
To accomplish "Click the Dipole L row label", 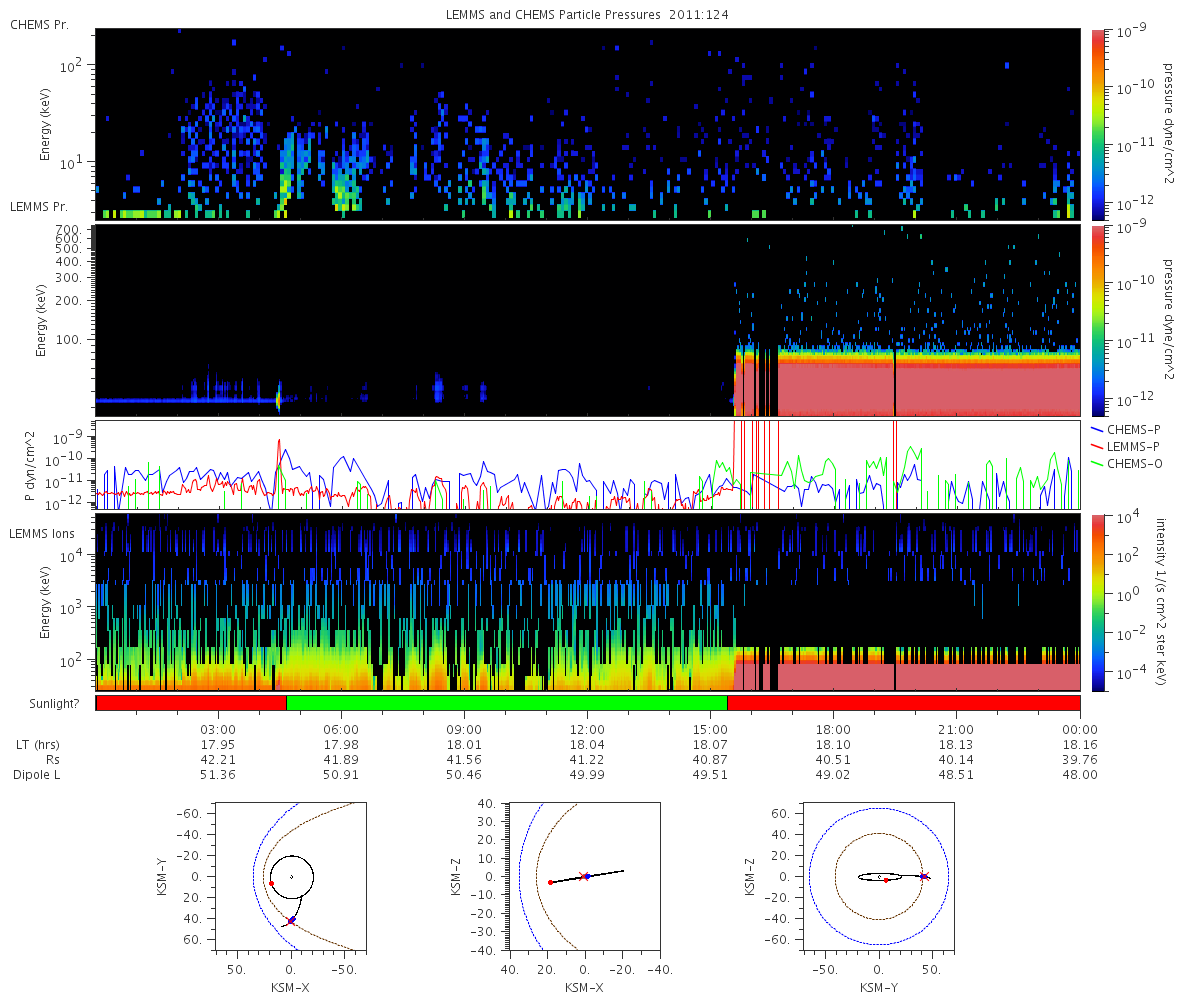I will click(39, 775).
